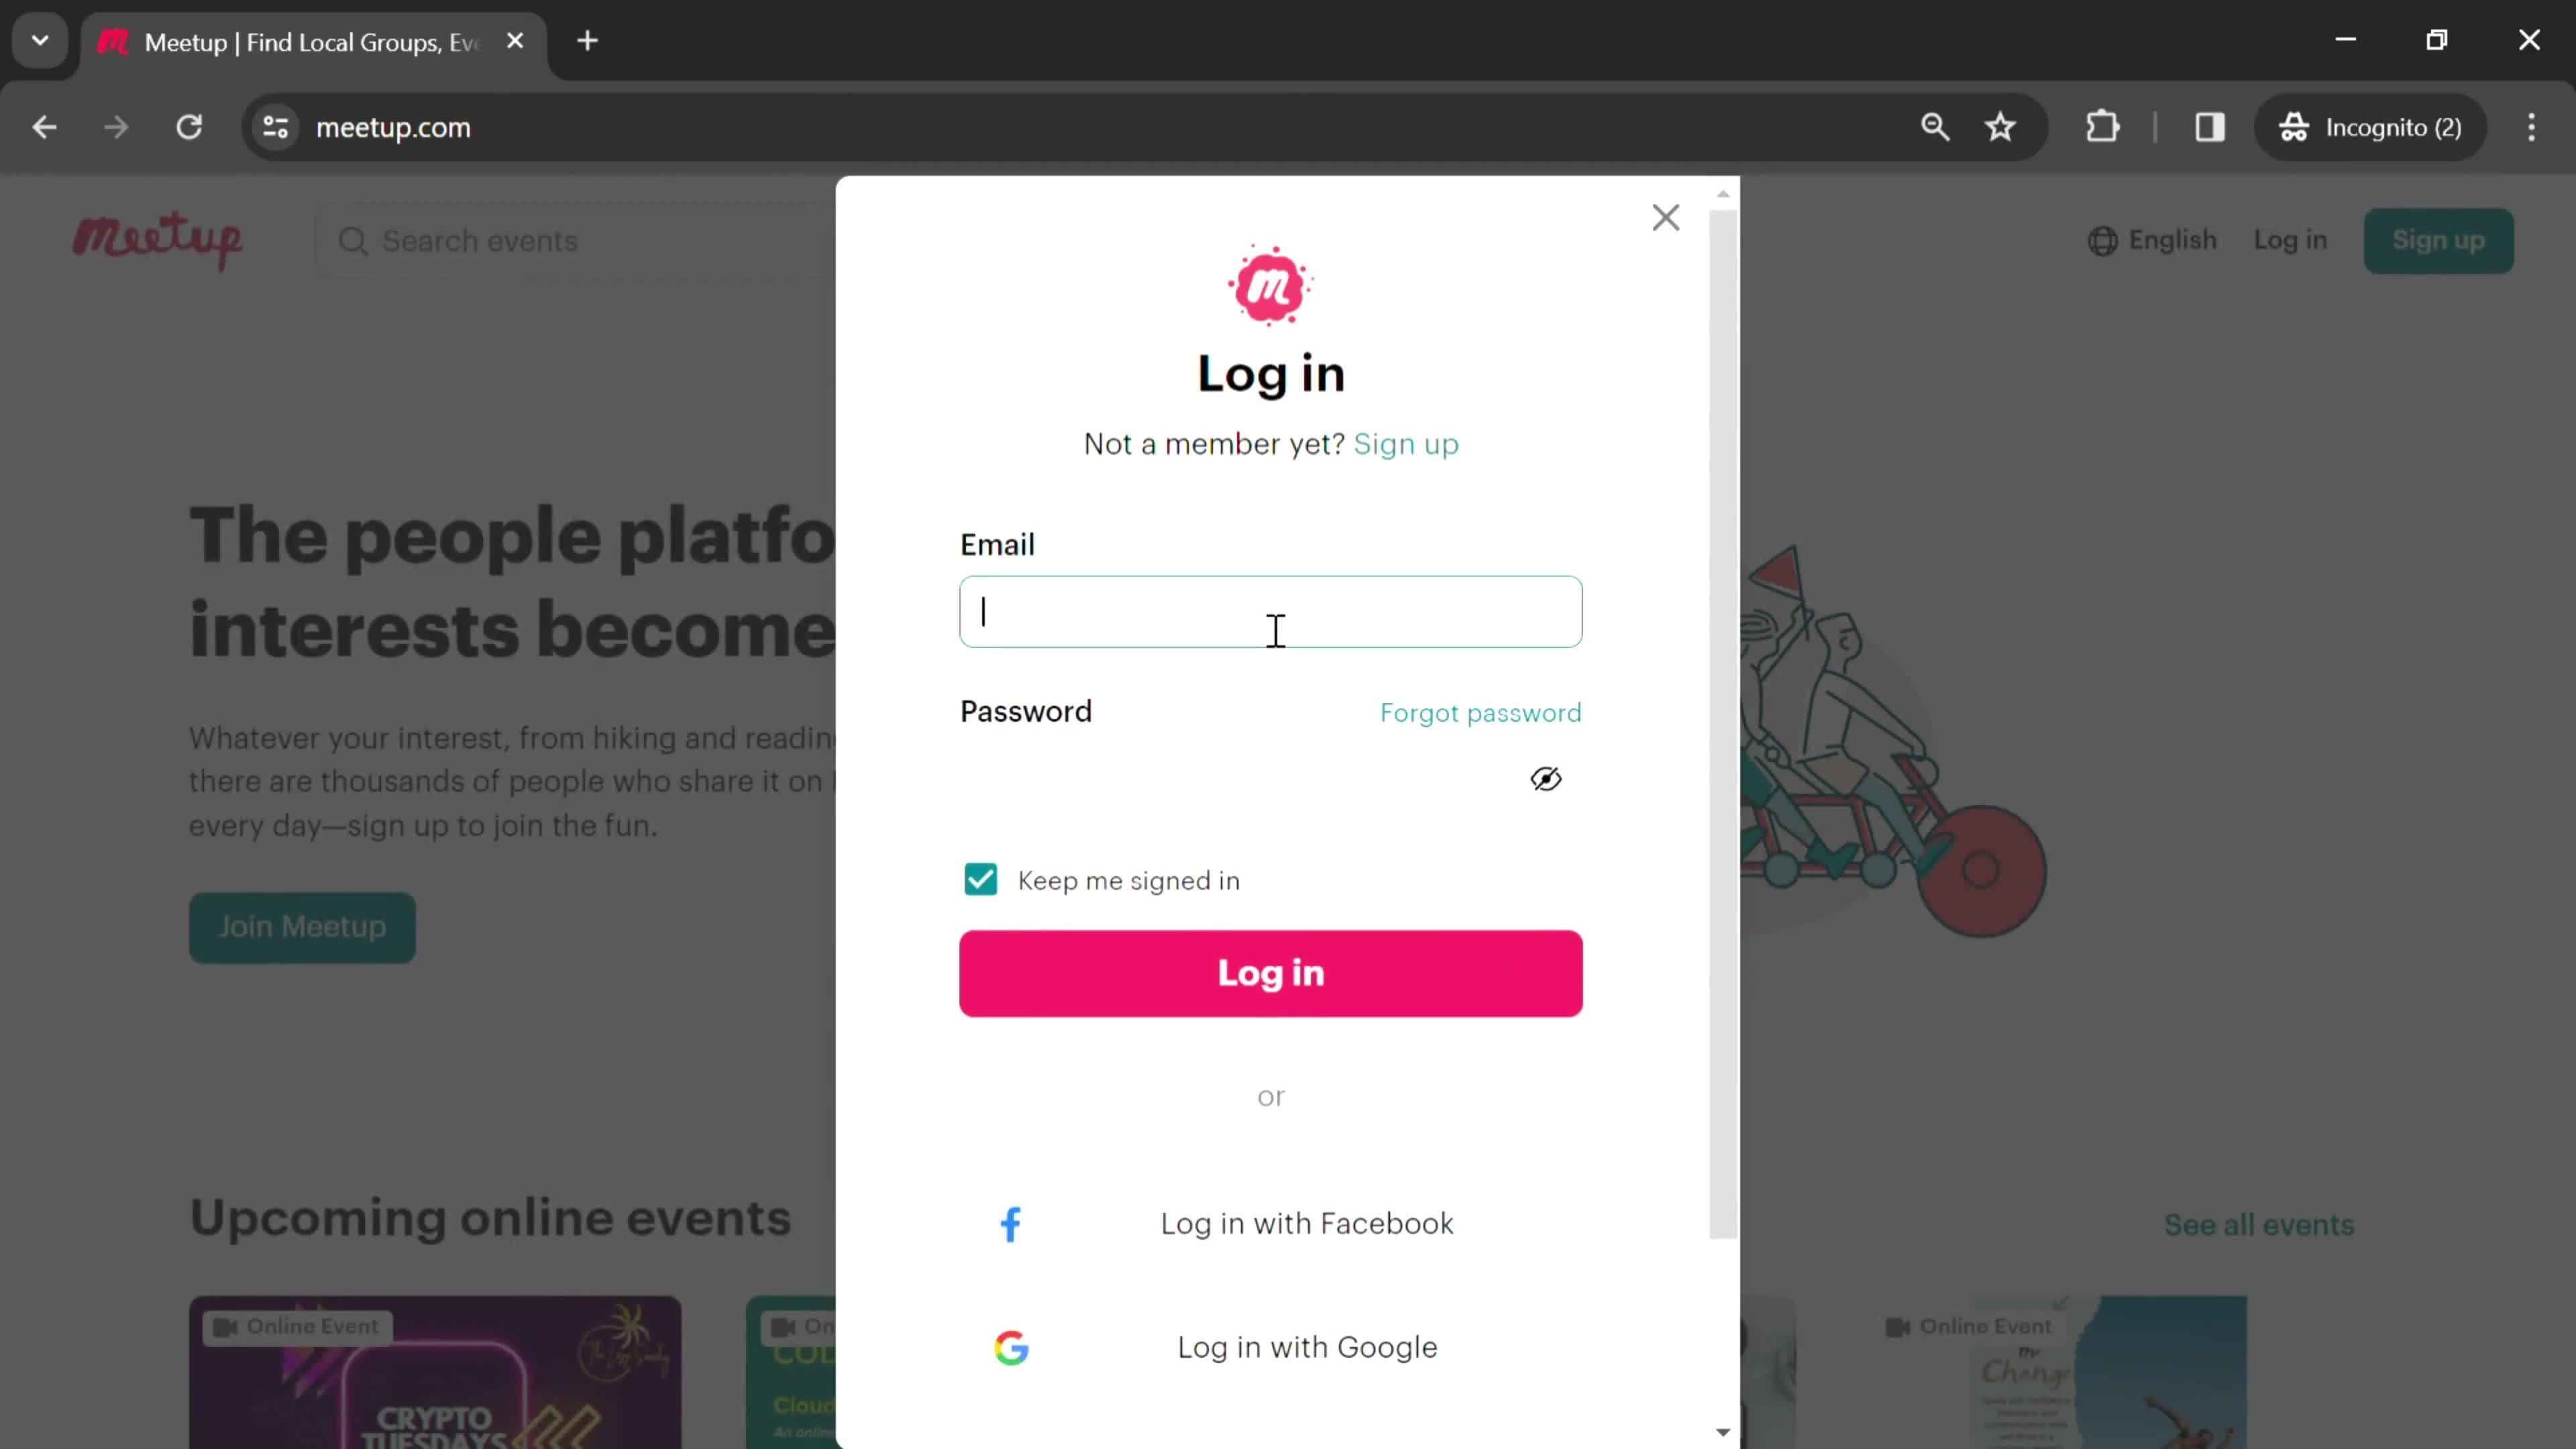Click the Google logo icon for login
The width and height of the screenshot is (2576, 1449).
point(1010,1346)
